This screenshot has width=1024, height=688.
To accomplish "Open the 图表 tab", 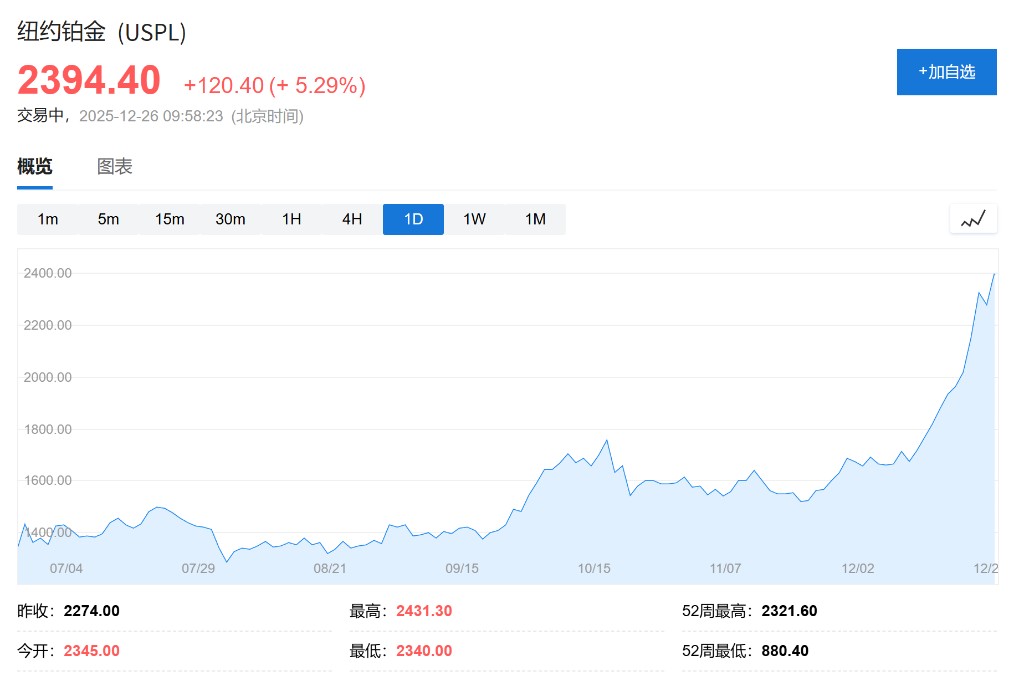I will tap(115, 167).
